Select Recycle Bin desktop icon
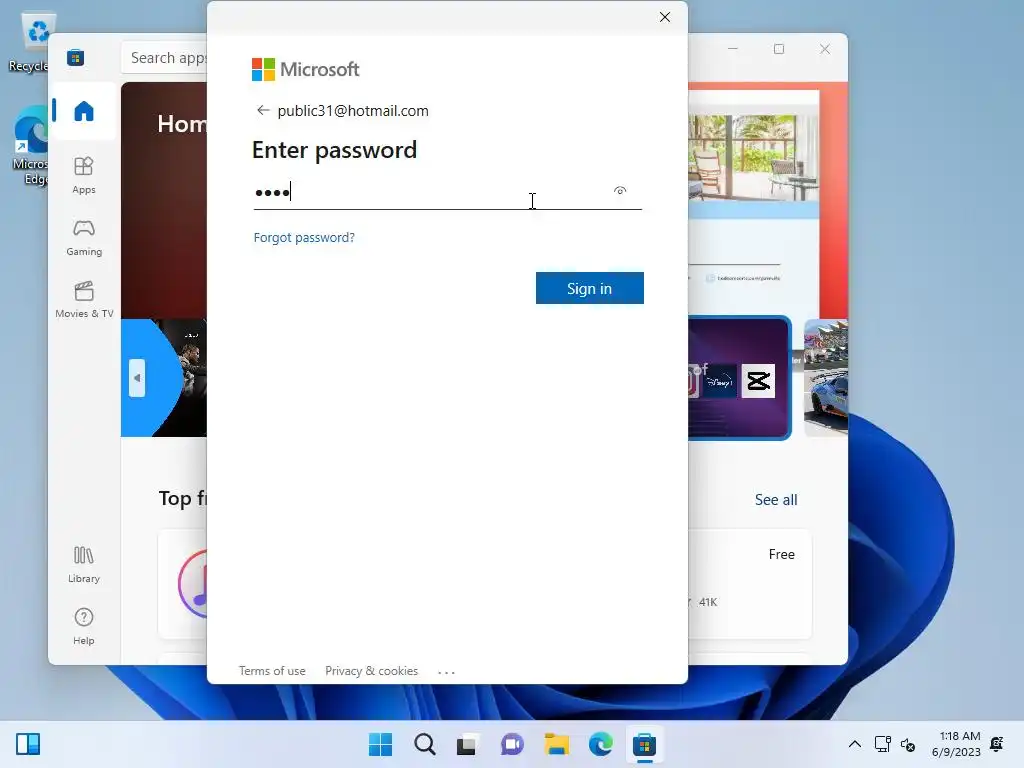Viewport: 1024px width, 768px height. pos(31,42)
